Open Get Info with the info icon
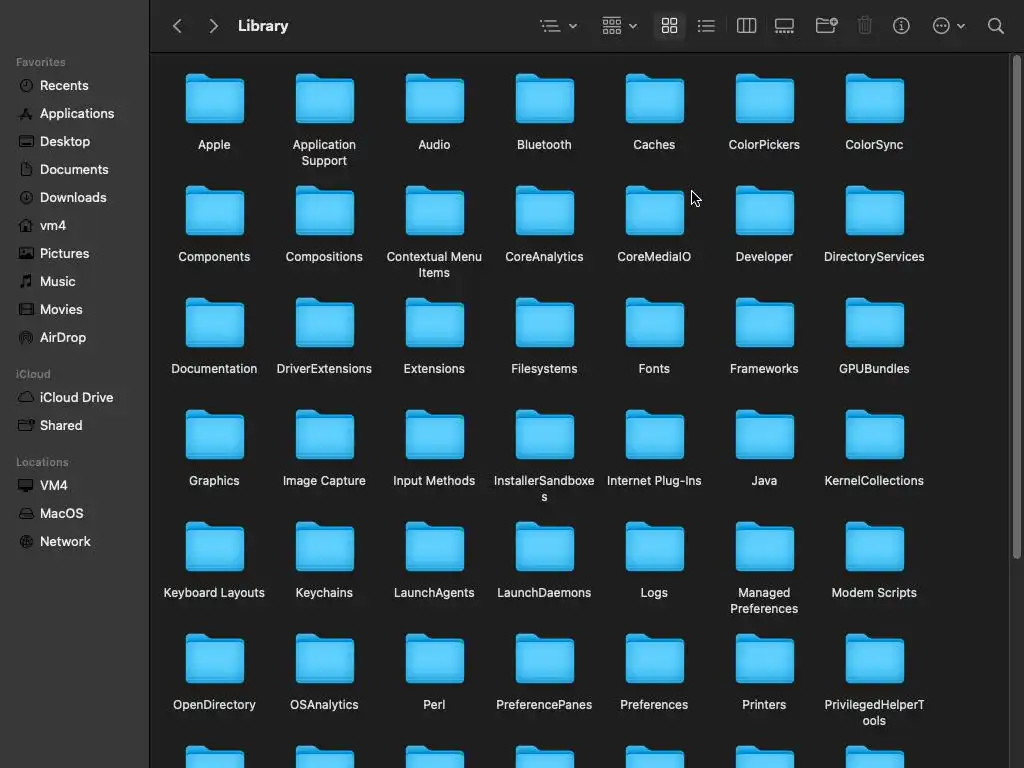Viewport: 1024px width, 768px height. 901,26
